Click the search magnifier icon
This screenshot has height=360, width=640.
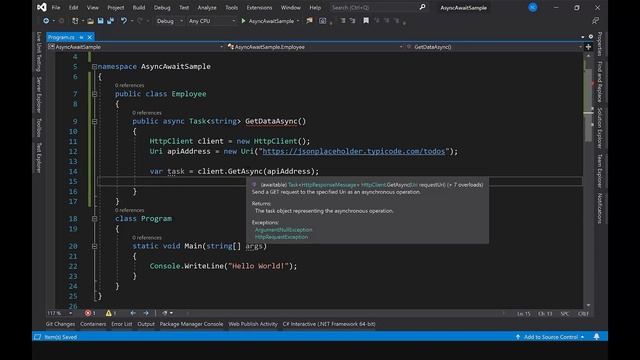click(x=422, y=7)
